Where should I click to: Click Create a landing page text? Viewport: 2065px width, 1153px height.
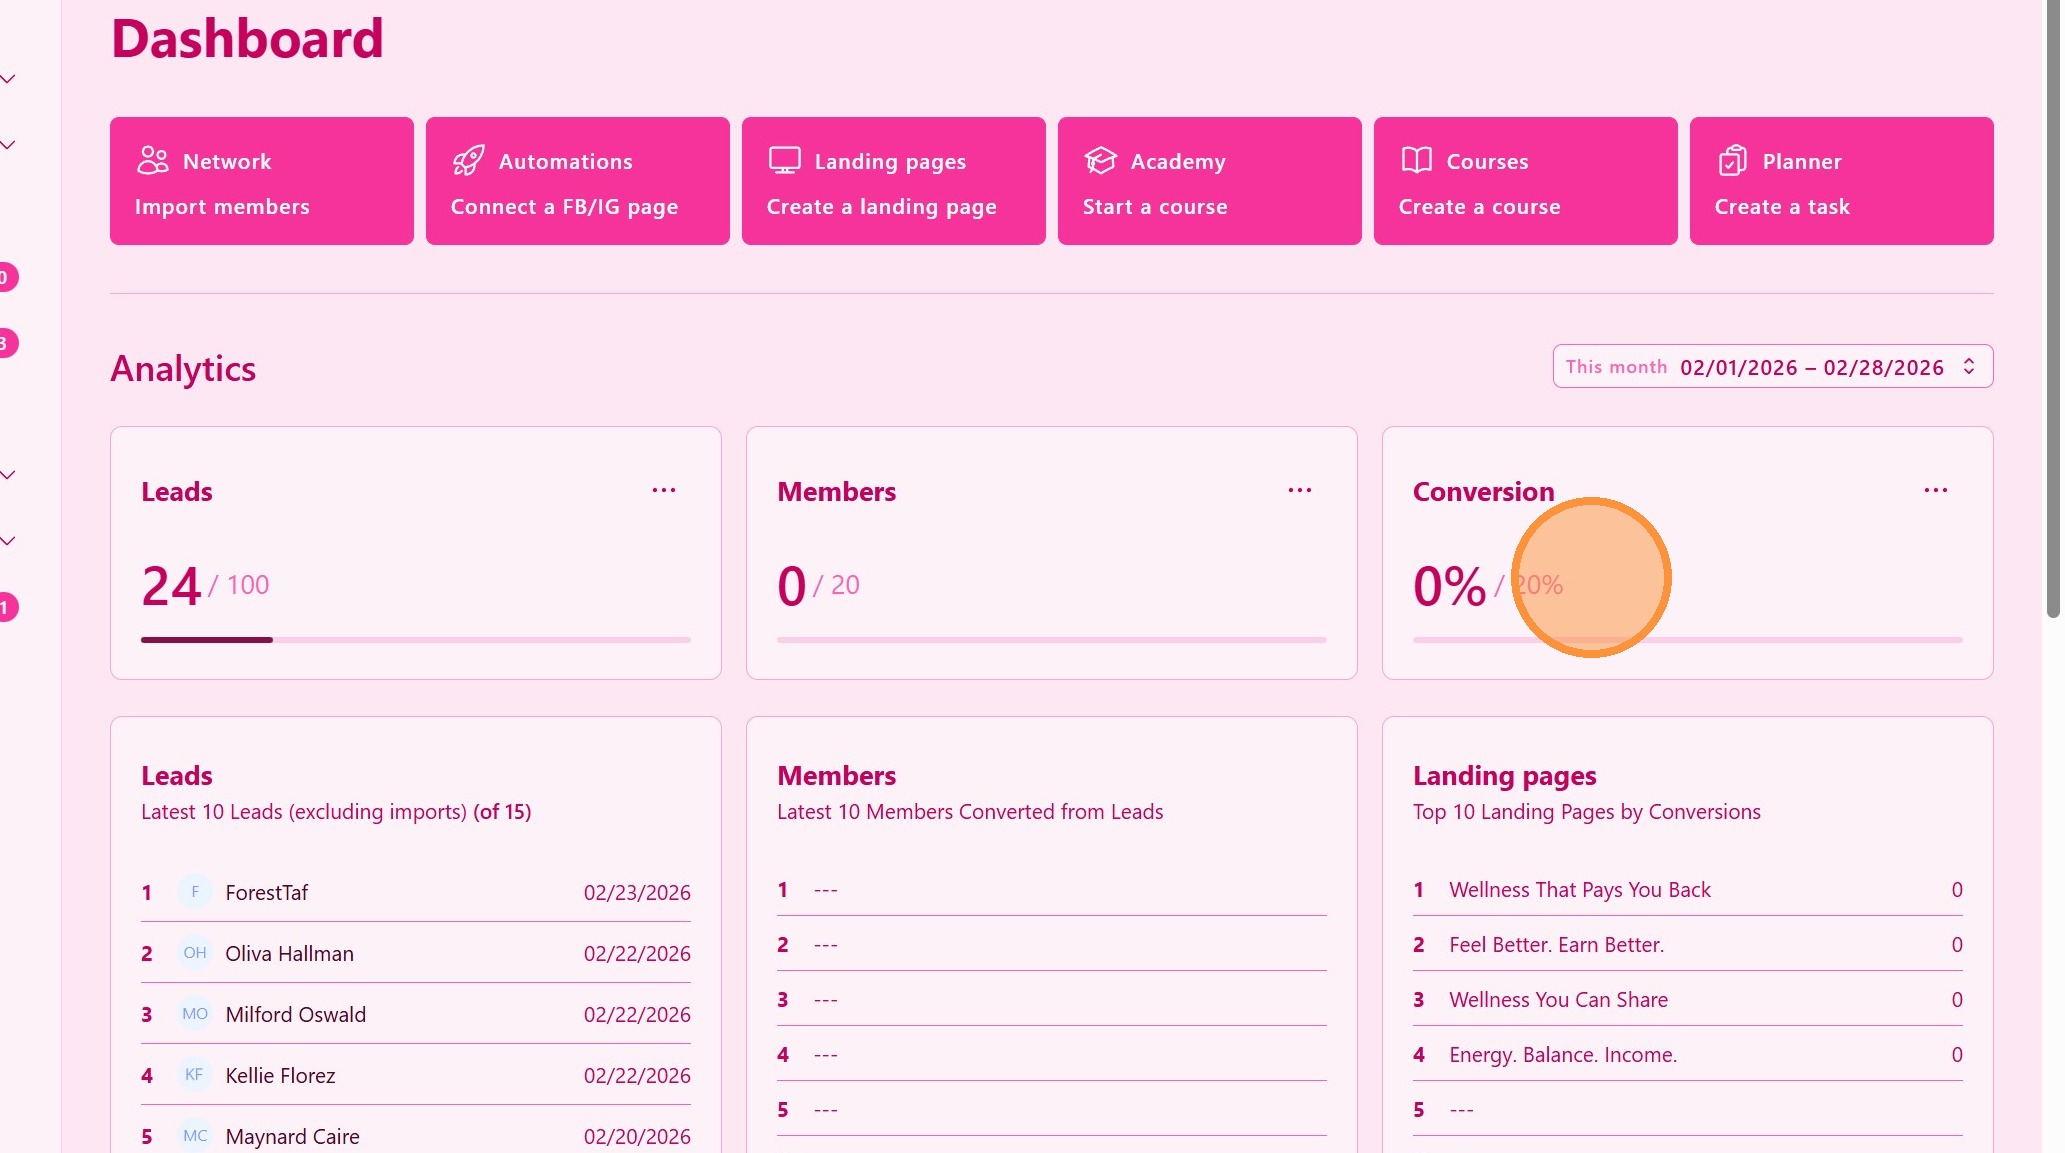coord(881,207)
